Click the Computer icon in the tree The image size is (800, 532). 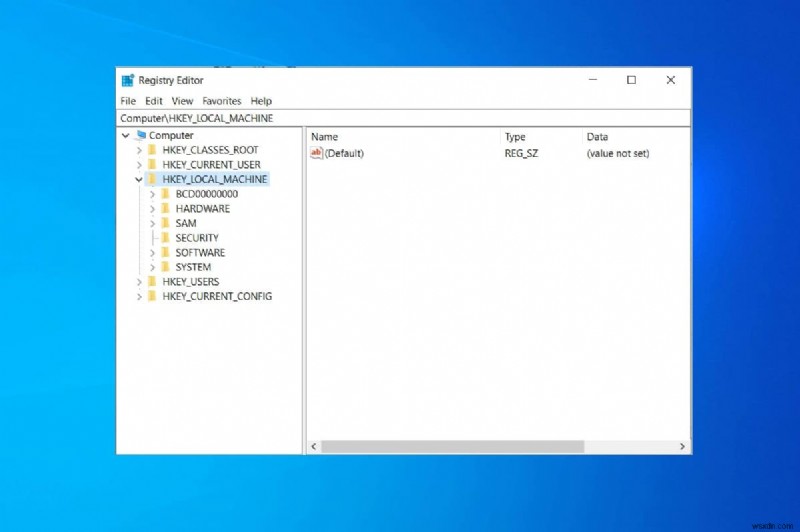tap(141, 135)
